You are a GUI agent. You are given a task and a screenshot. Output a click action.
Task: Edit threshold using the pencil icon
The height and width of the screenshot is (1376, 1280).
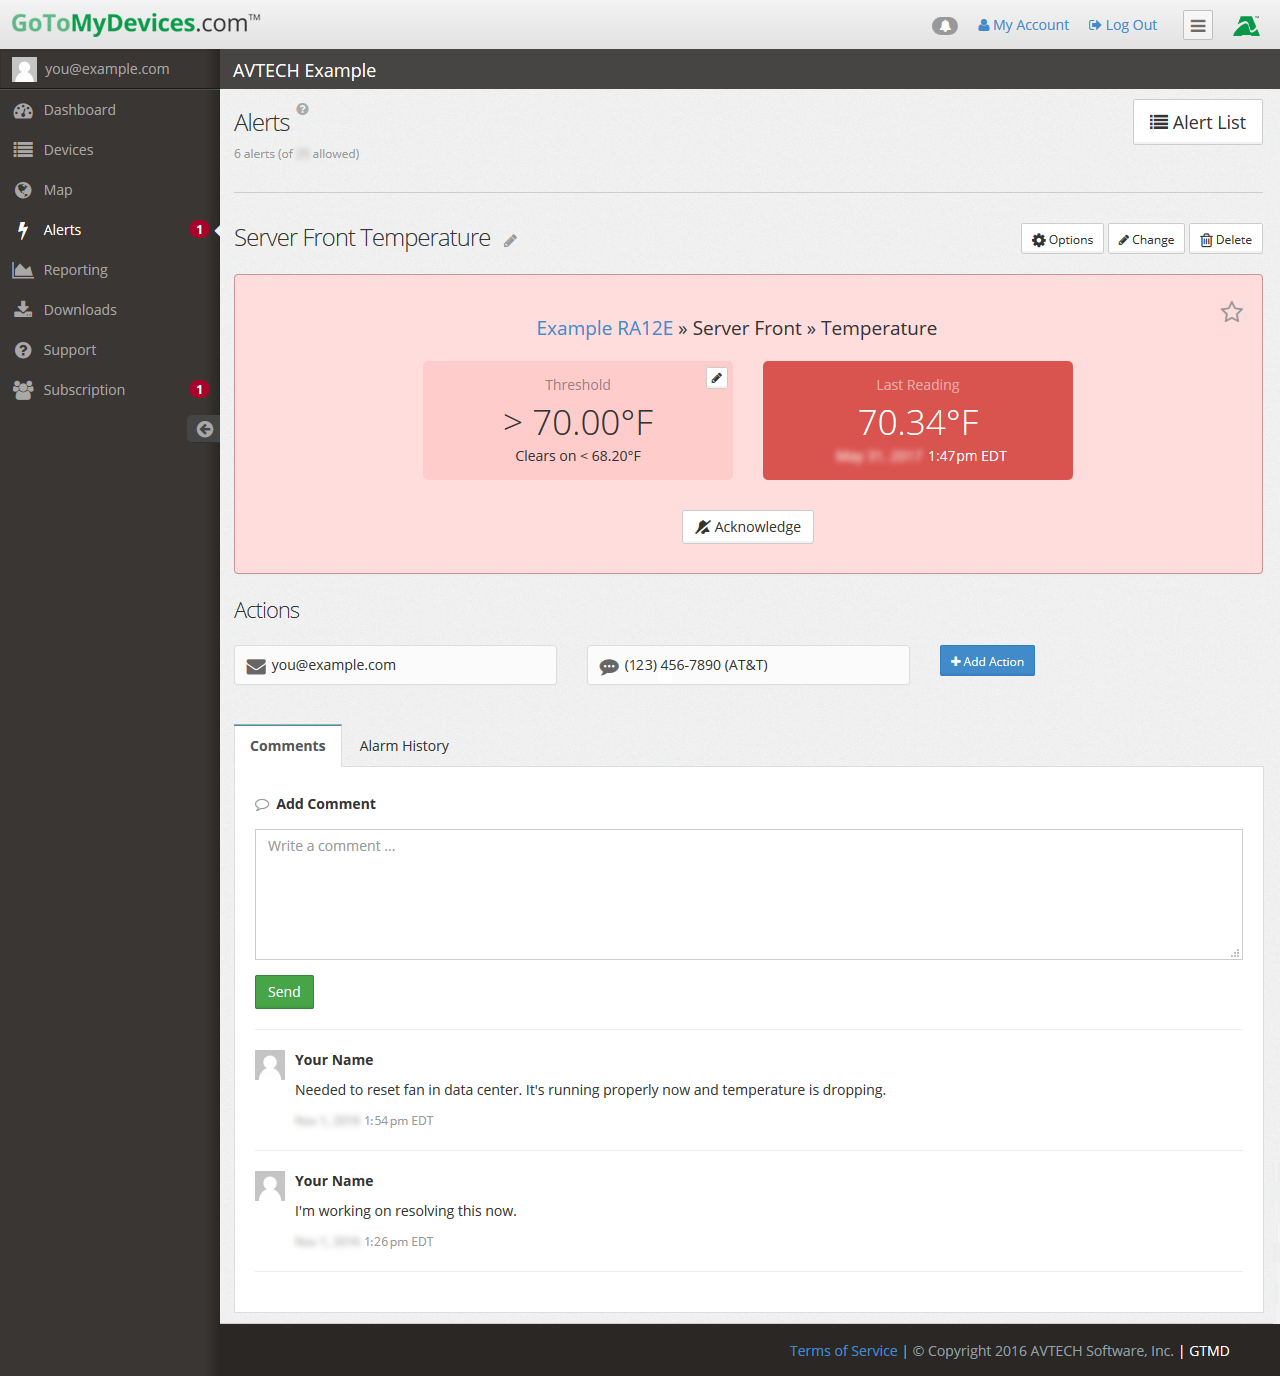pos(716,378)
